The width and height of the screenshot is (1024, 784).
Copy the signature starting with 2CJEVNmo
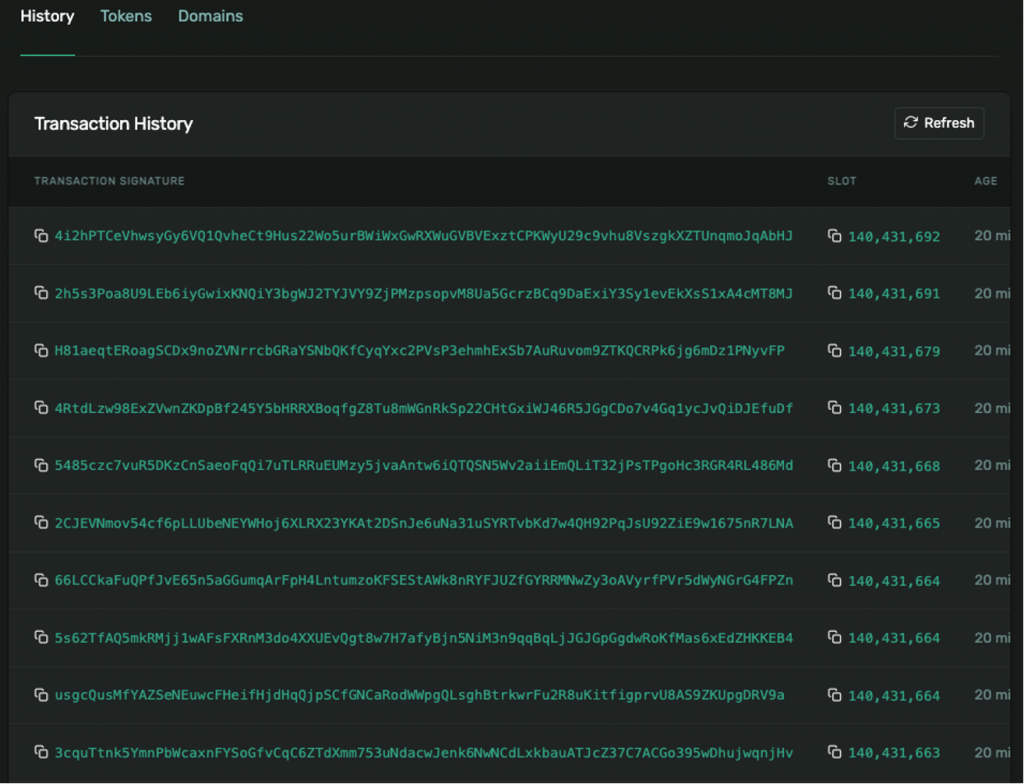tap(41, 523)
